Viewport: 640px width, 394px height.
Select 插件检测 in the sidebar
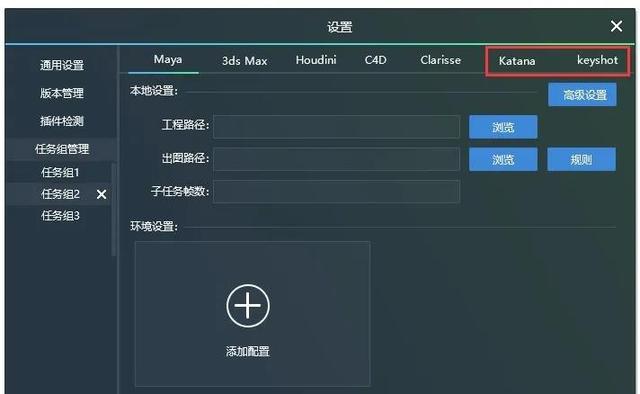[x=62, y=121]
